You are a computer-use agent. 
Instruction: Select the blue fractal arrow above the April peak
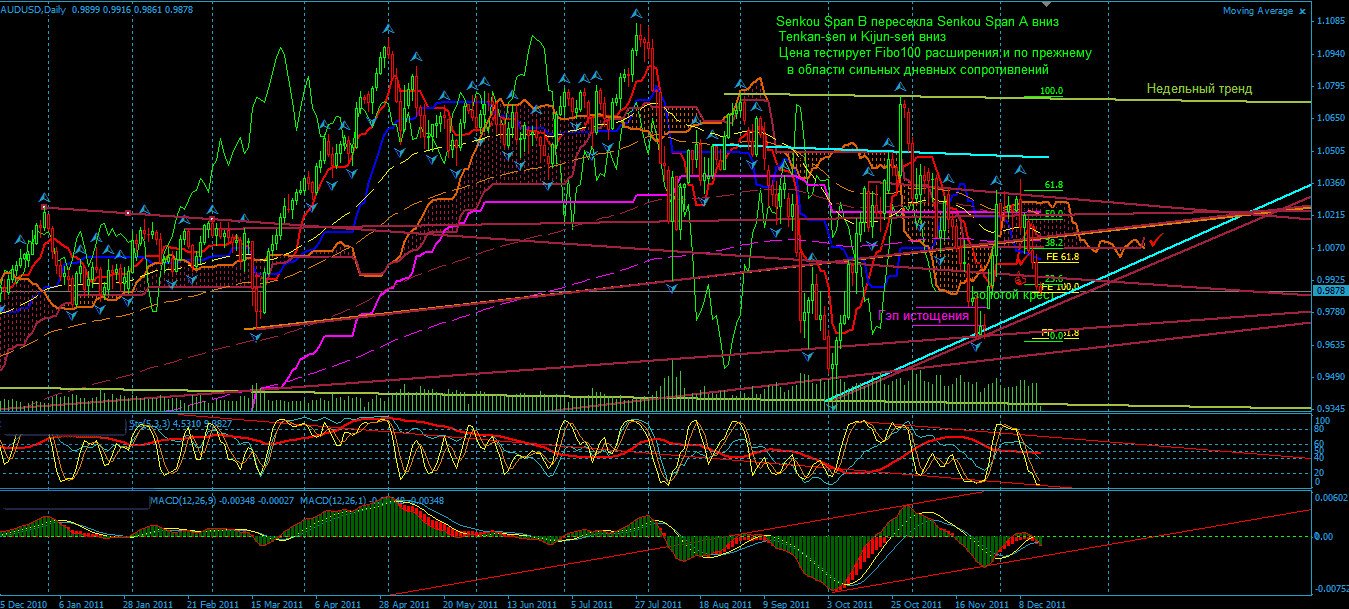tap(388, 29)
